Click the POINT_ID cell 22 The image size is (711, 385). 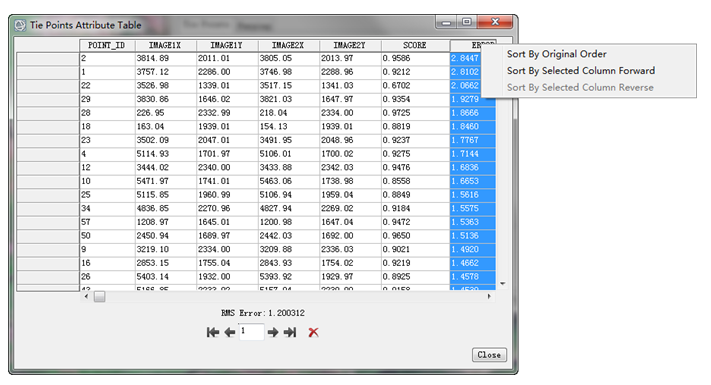tap(107, 86)
